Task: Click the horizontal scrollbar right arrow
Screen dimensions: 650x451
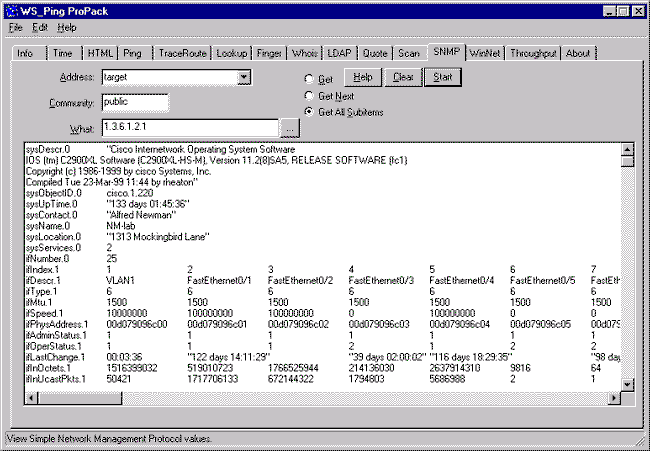Action: click(x=613, y=398)
